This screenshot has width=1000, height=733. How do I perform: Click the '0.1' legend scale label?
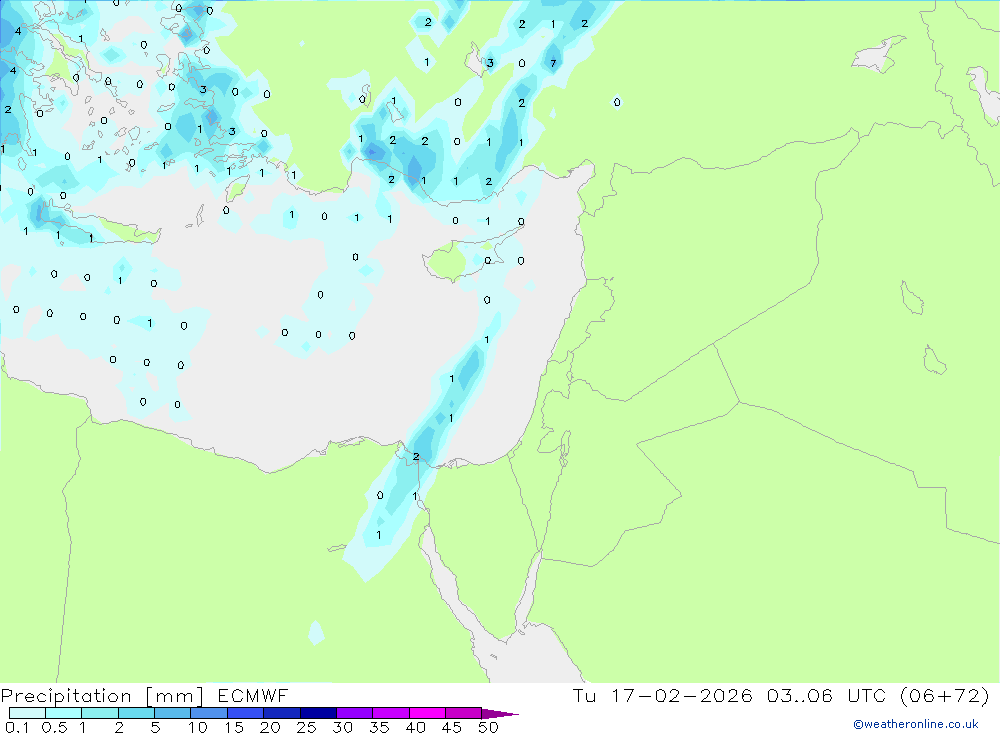pos(16,727)
